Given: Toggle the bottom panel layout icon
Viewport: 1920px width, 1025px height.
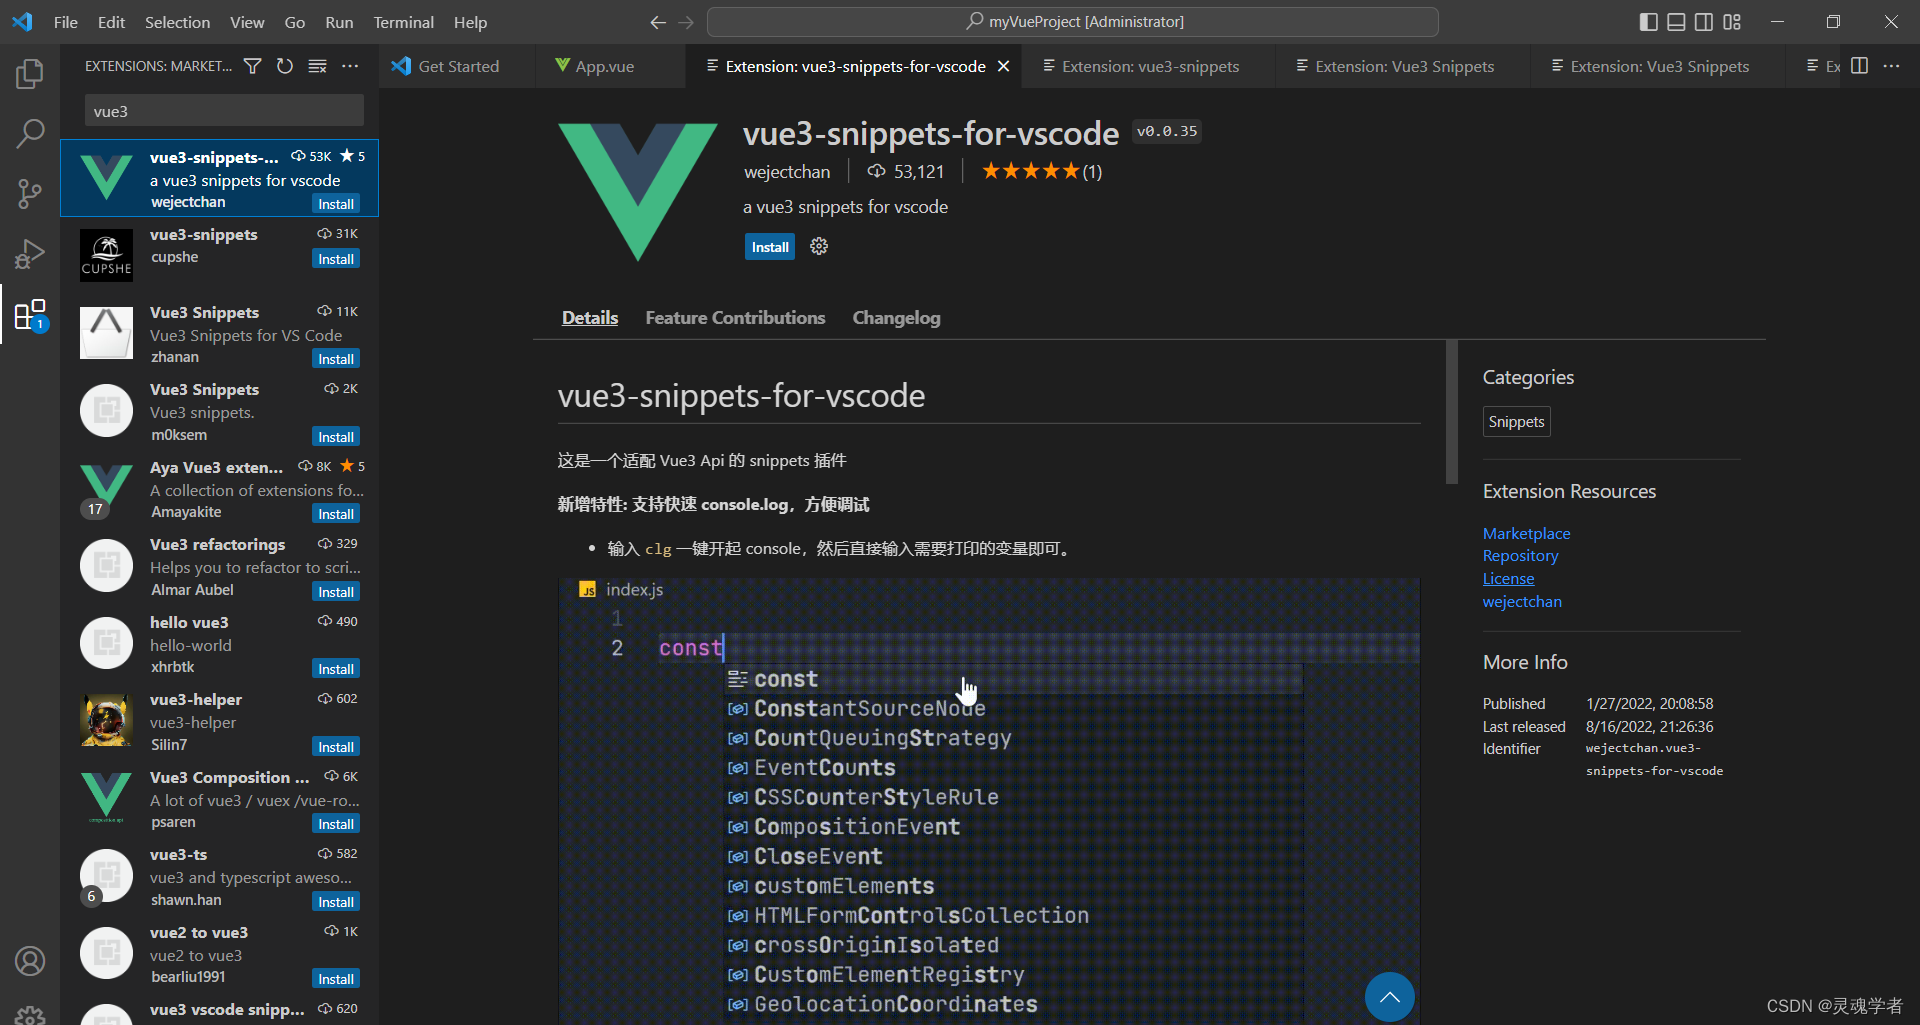Looking at the screenshot, I should pos(1677,22).
